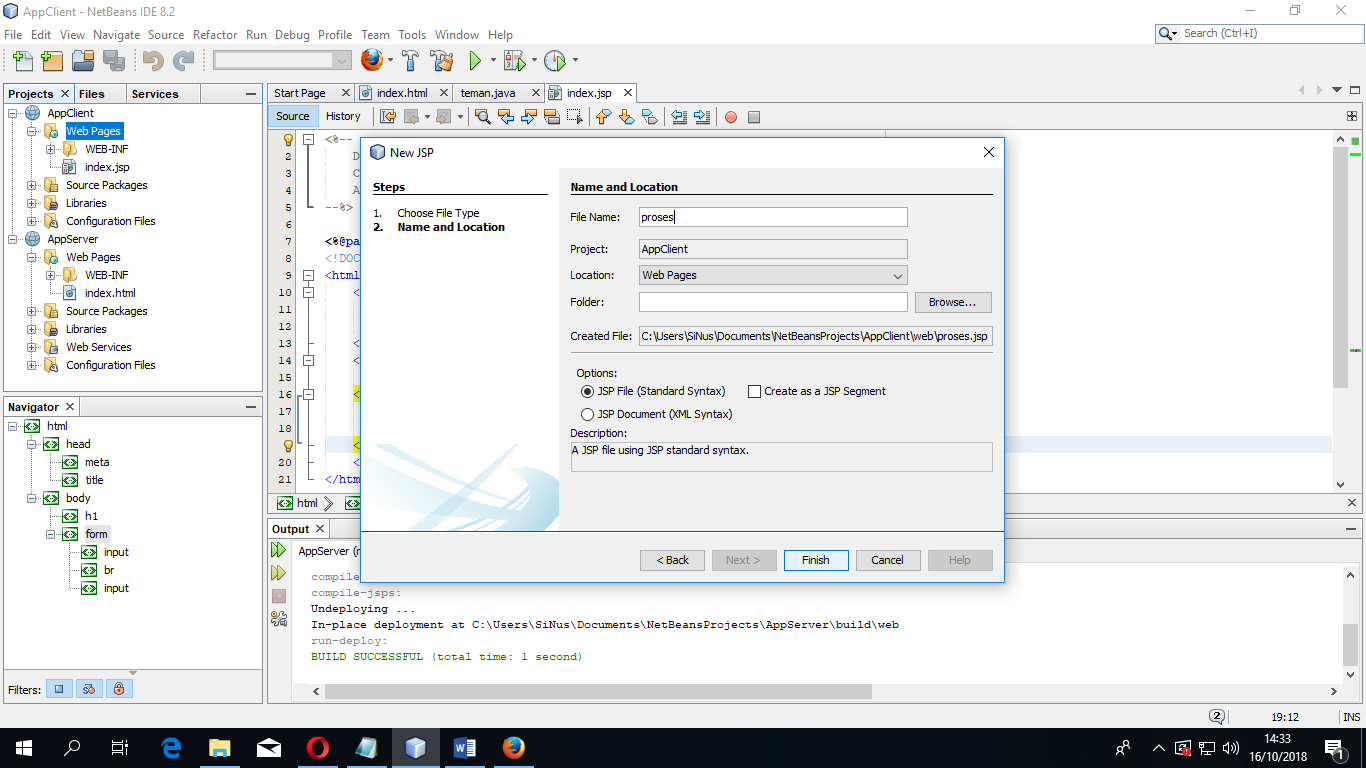Viewport: 1366px width, 768px height.
Task: Click the File Name input field
Action: (x=773, y=217)
